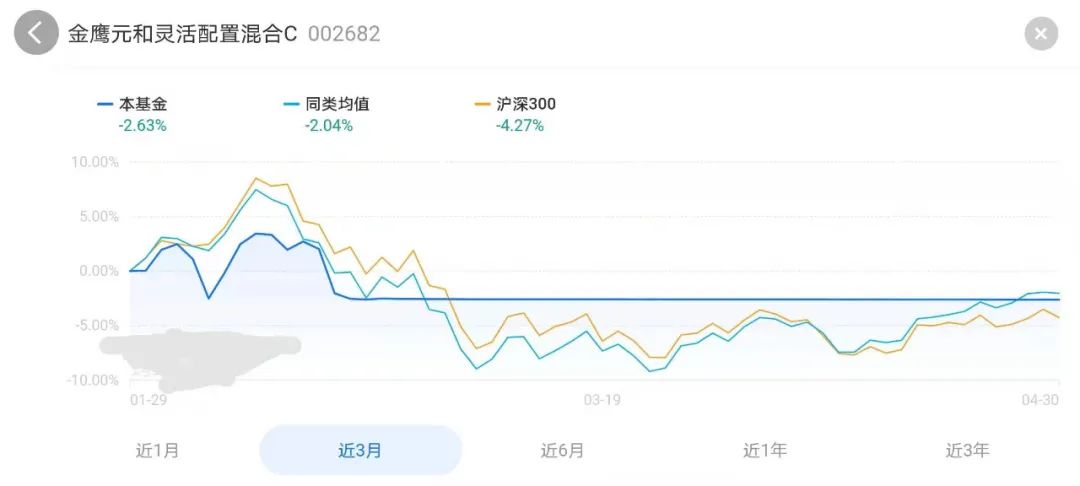Tap the back arrow icon
Image resolution: width=1080 pixels, height=486 pixels.
tap(36, 32)
